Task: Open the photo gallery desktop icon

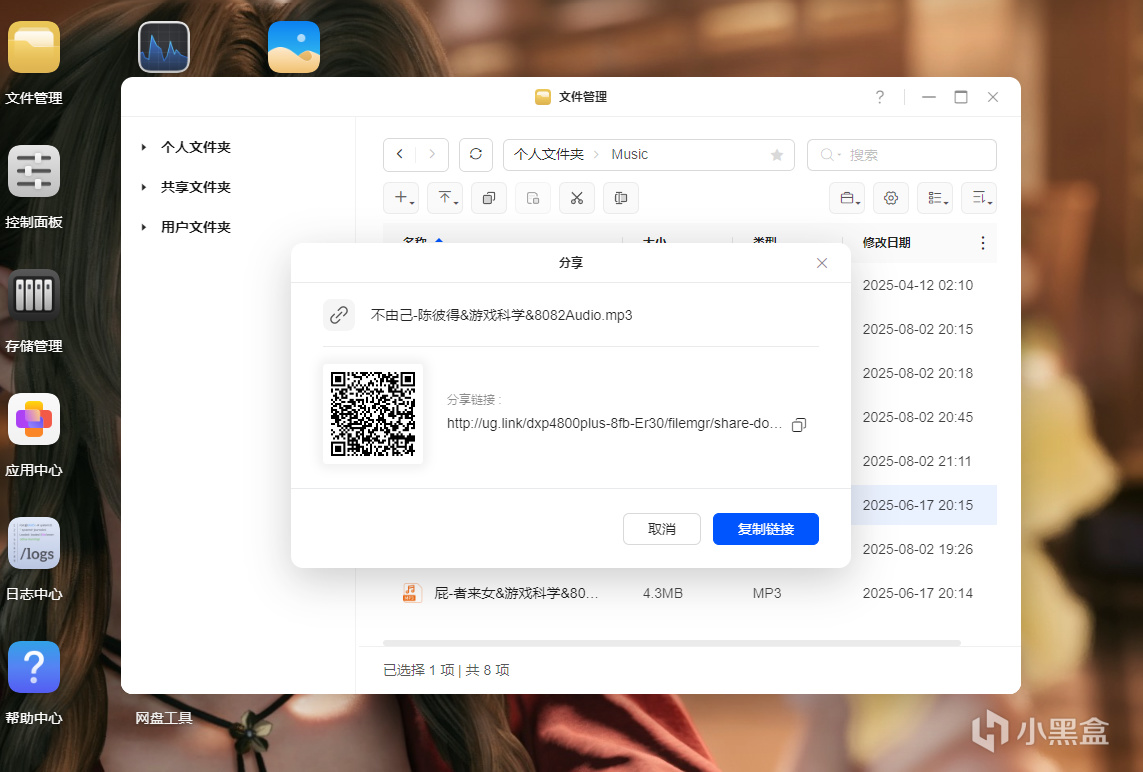Action: point(294,47)
